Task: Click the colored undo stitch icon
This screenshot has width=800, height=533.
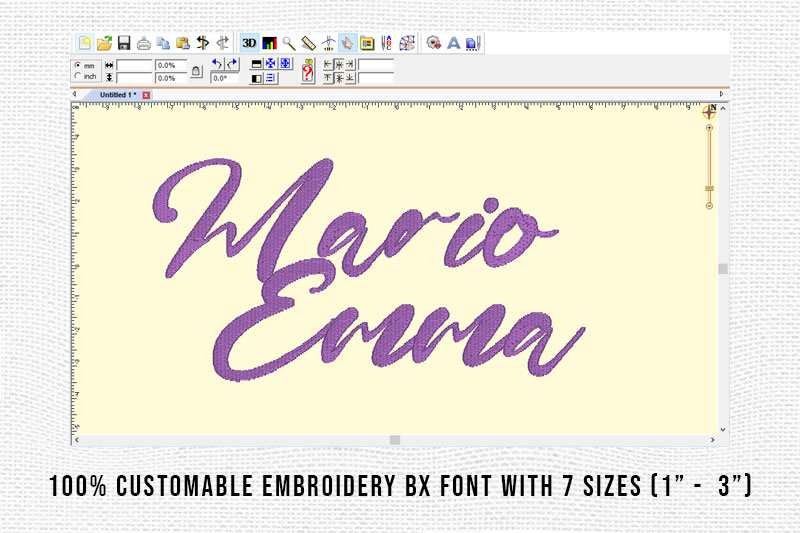Action: coord(203,43)
